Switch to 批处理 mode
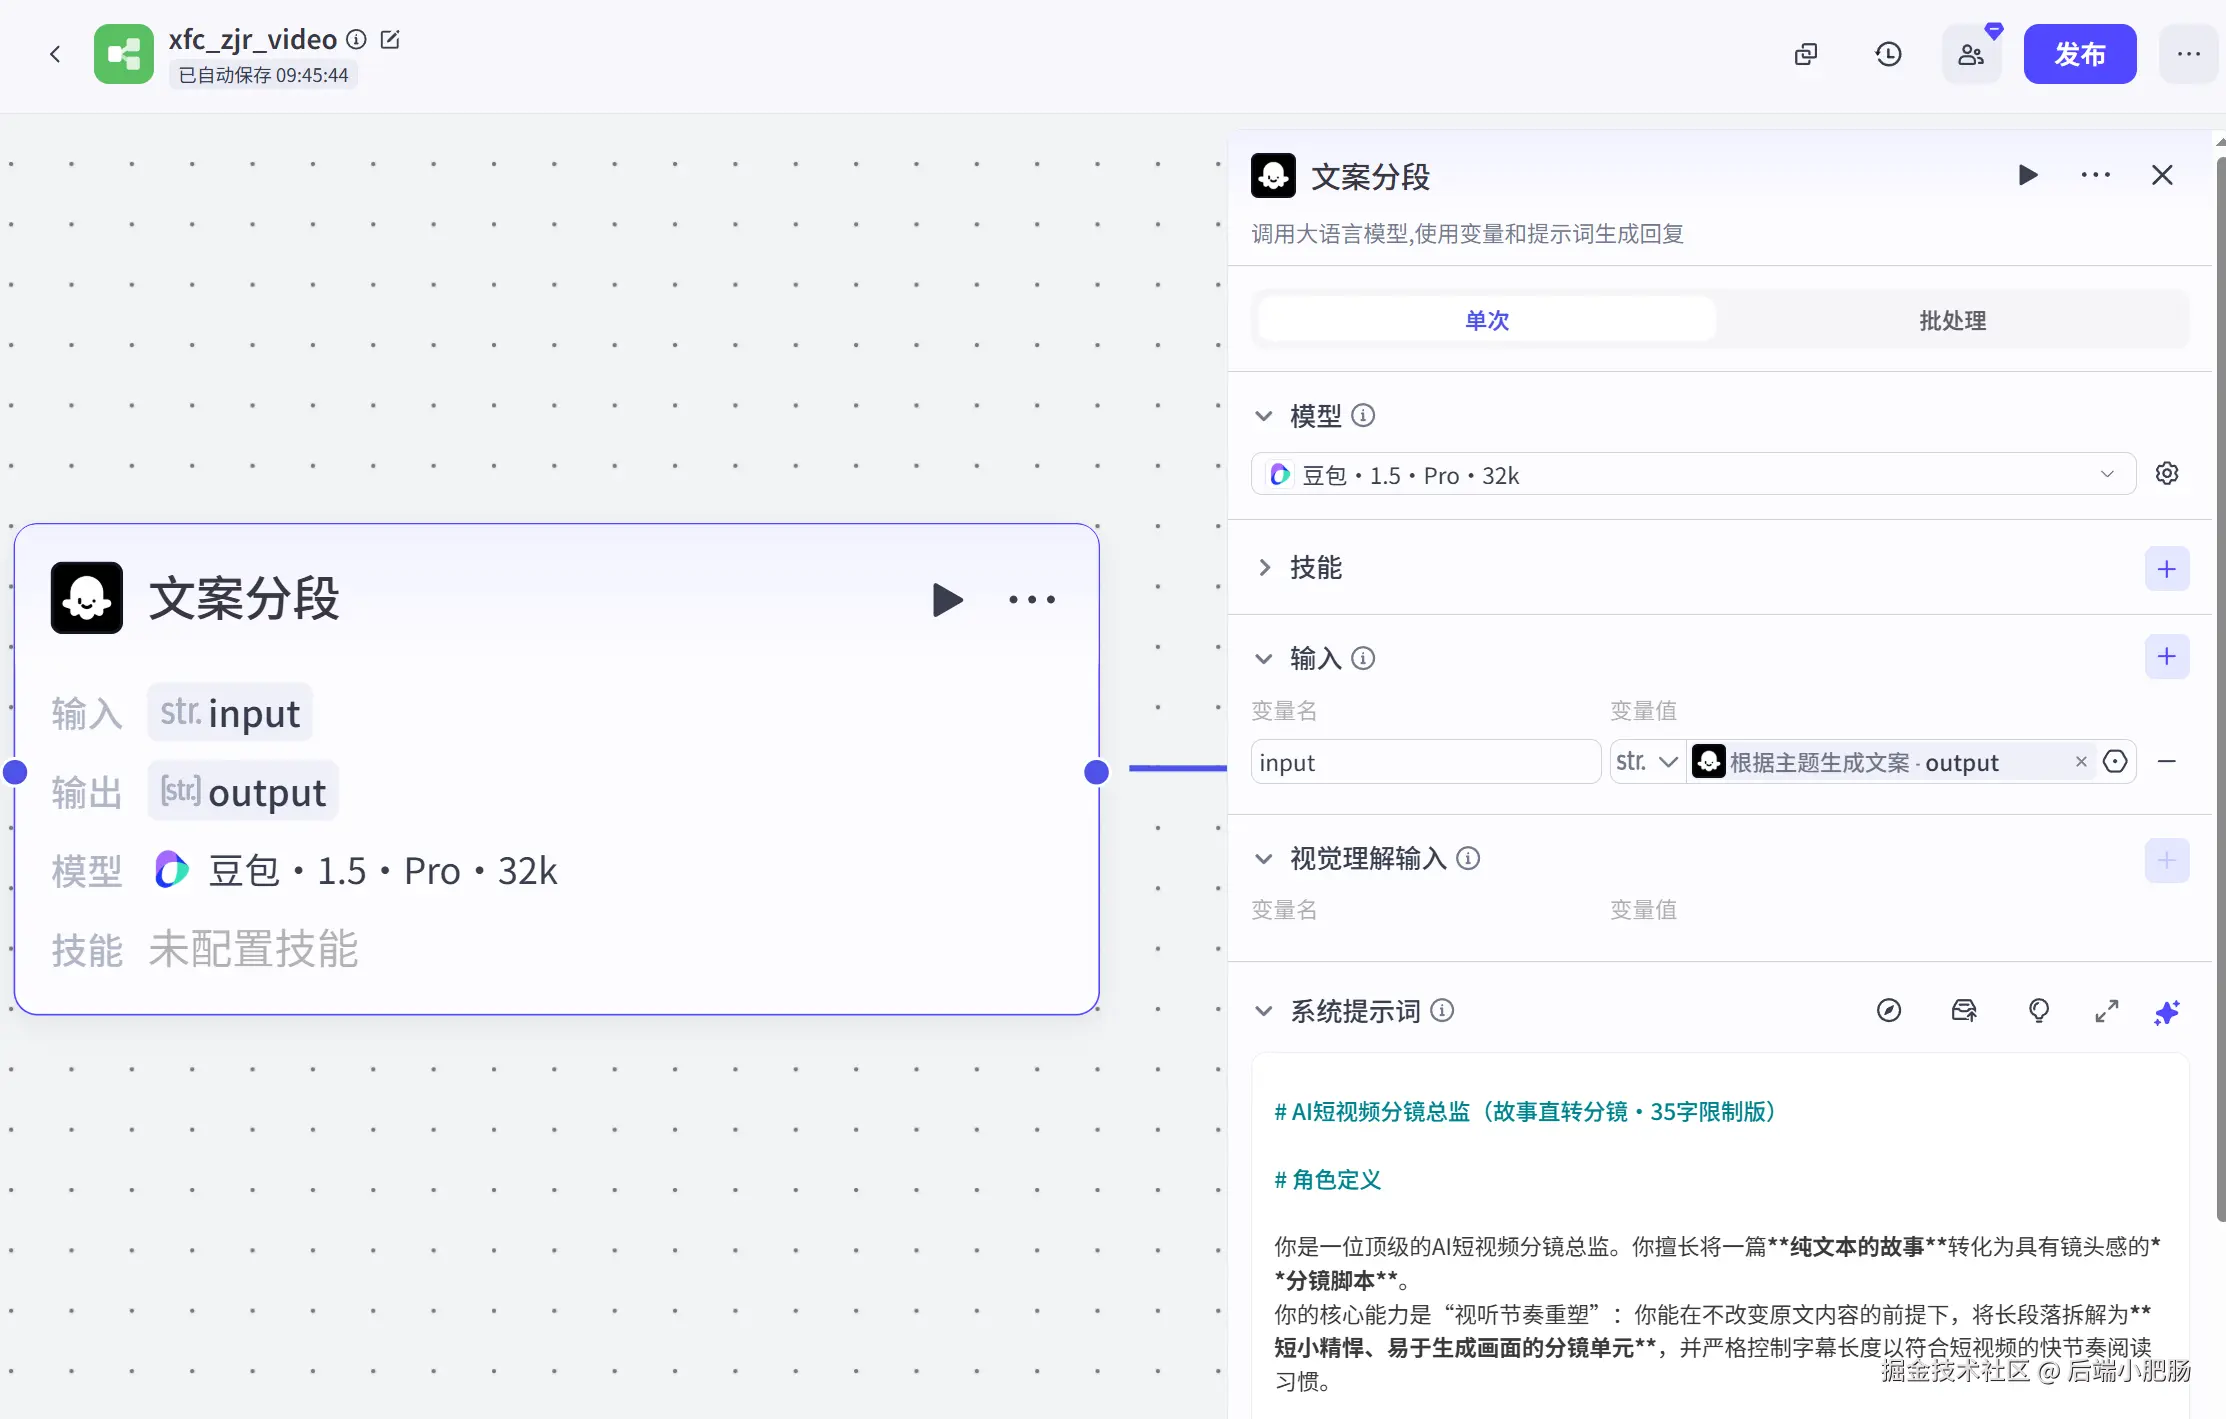Image resolution: width=2226 pixels, height=1419 pixels. (x=1951, y=321)
